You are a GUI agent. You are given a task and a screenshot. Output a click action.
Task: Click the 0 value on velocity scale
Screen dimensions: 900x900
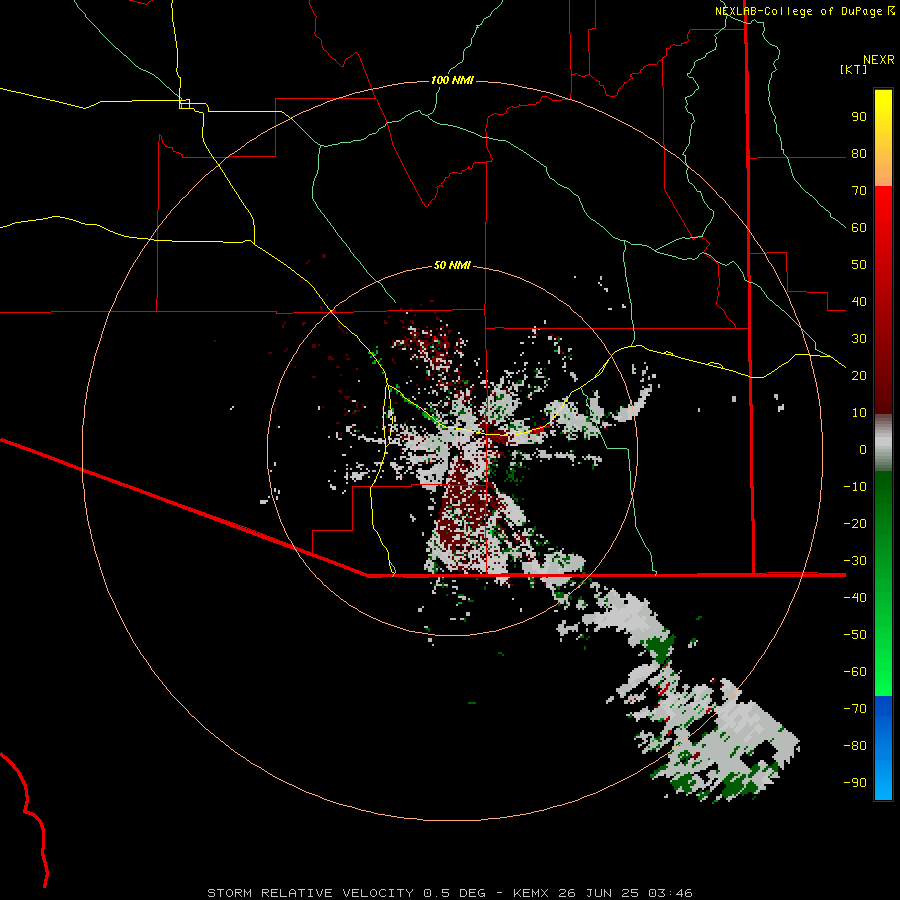(863, 450)
